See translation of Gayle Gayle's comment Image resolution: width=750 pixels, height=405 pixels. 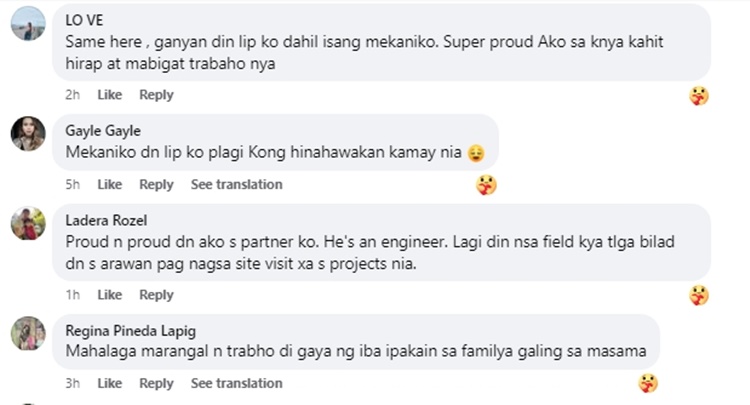237,185
